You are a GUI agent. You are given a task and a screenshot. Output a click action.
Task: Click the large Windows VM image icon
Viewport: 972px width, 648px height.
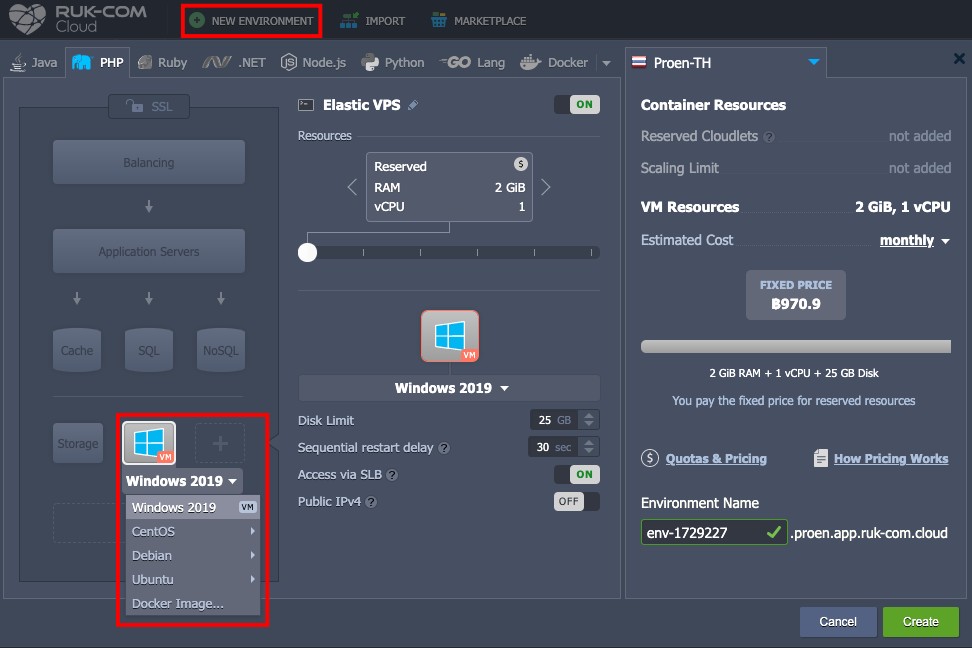click(x=450, y=336)
